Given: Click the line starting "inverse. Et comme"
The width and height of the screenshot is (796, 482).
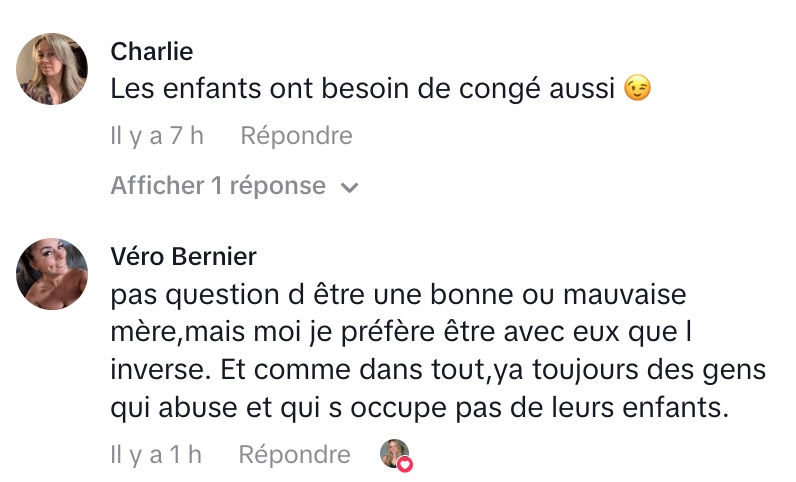Looking at the screenshot, I should pos(438,370).
